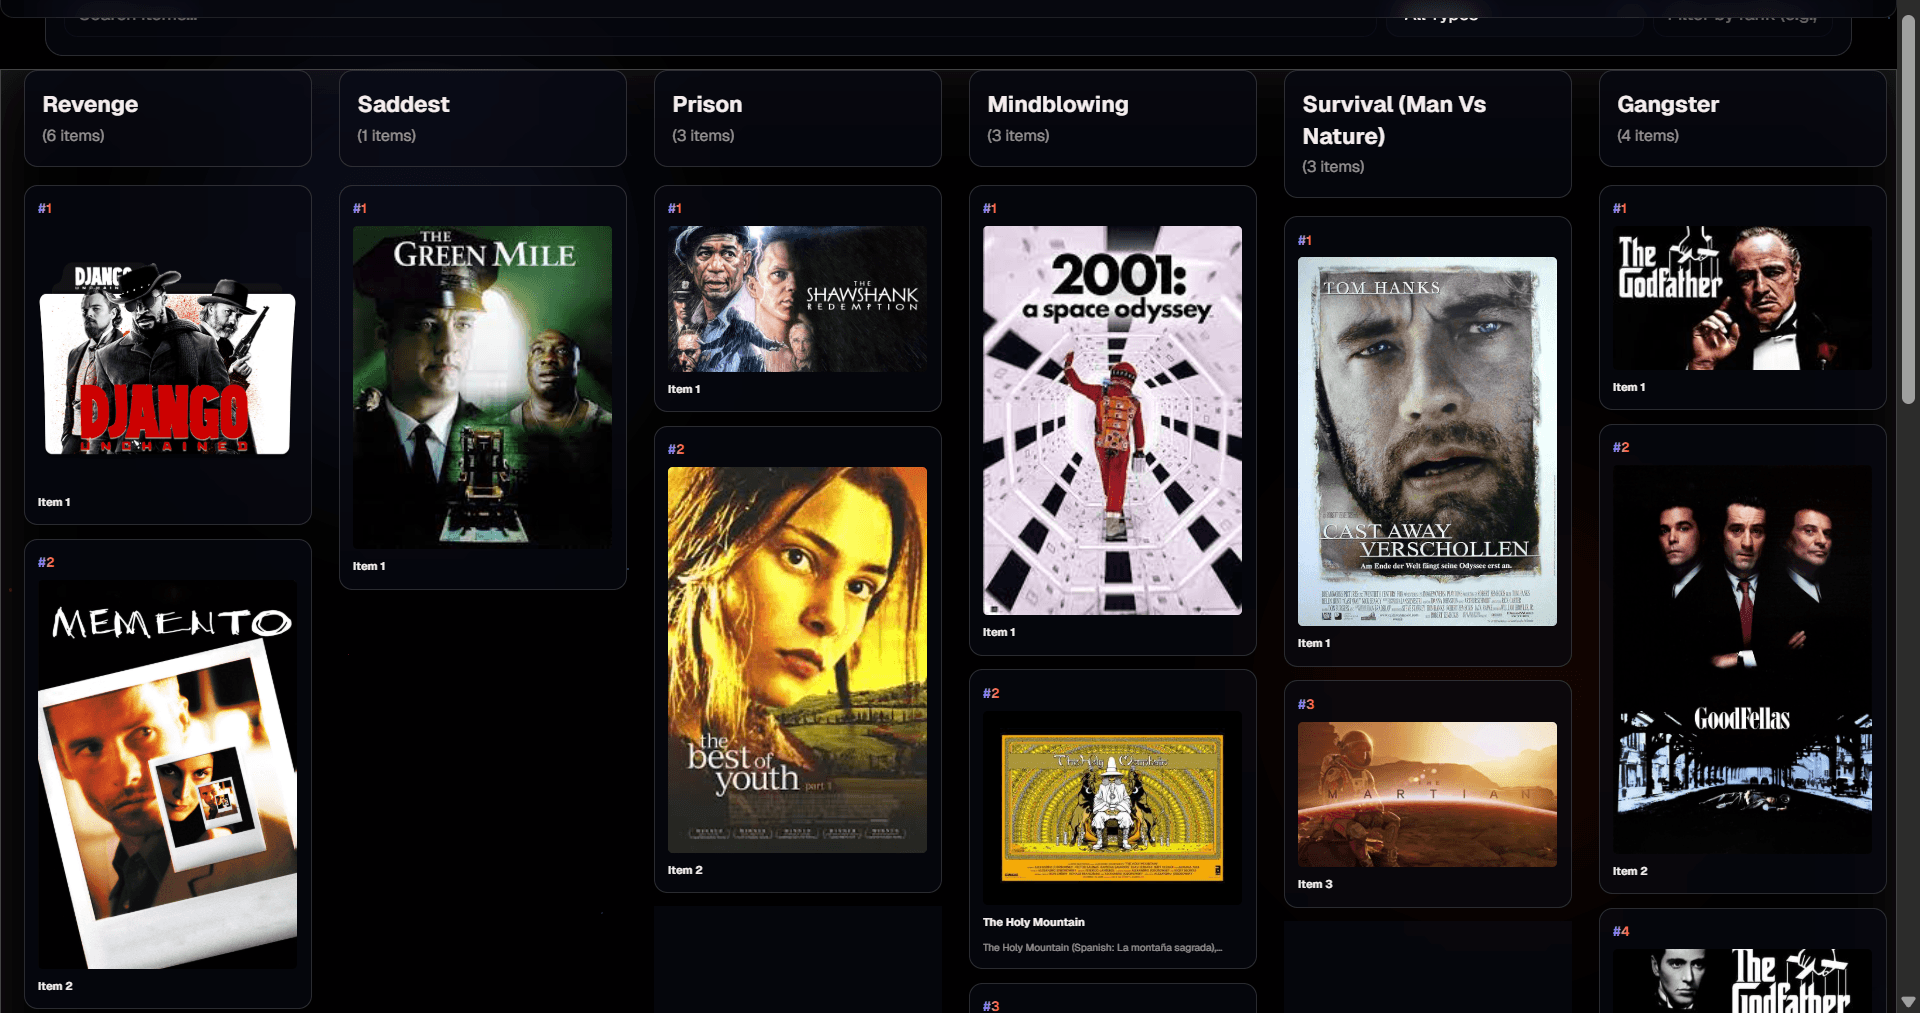Click "Item 1" label under The Godfather
The height and width of the screenshot is (1013, 1920).
pyautogui.click(x=1629, y=387)
